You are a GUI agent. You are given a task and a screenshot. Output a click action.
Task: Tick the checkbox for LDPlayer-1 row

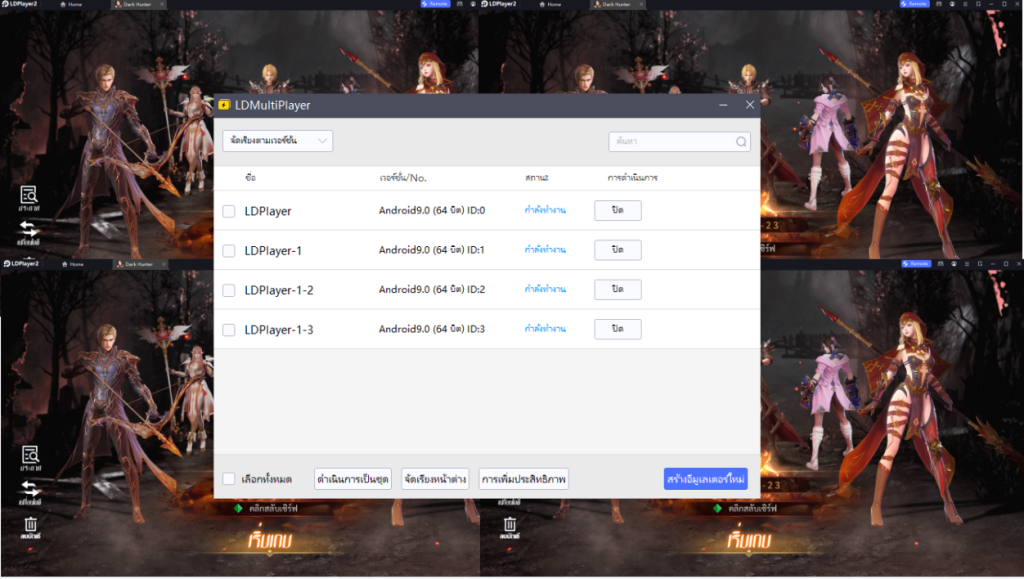(x=229, y=251)
